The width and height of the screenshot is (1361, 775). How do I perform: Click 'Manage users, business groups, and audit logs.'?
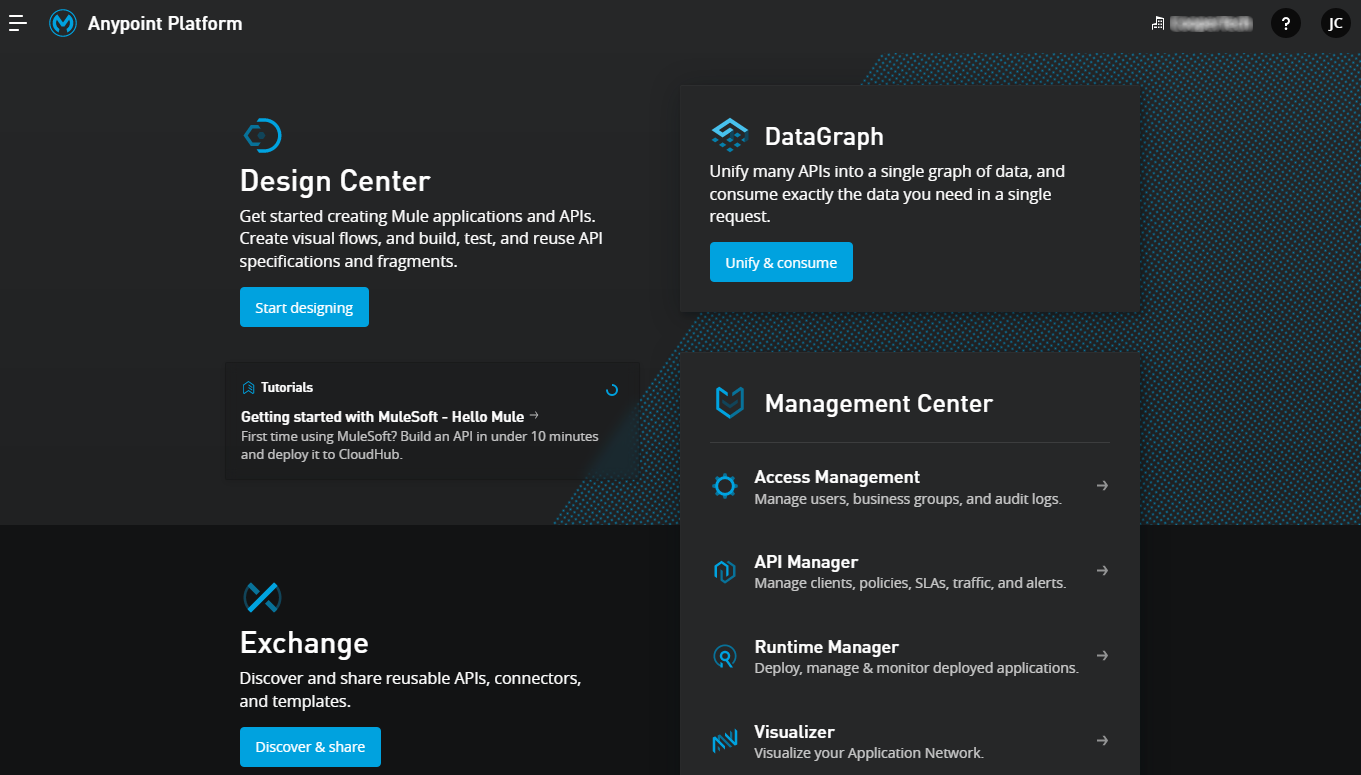coord(908,499)
